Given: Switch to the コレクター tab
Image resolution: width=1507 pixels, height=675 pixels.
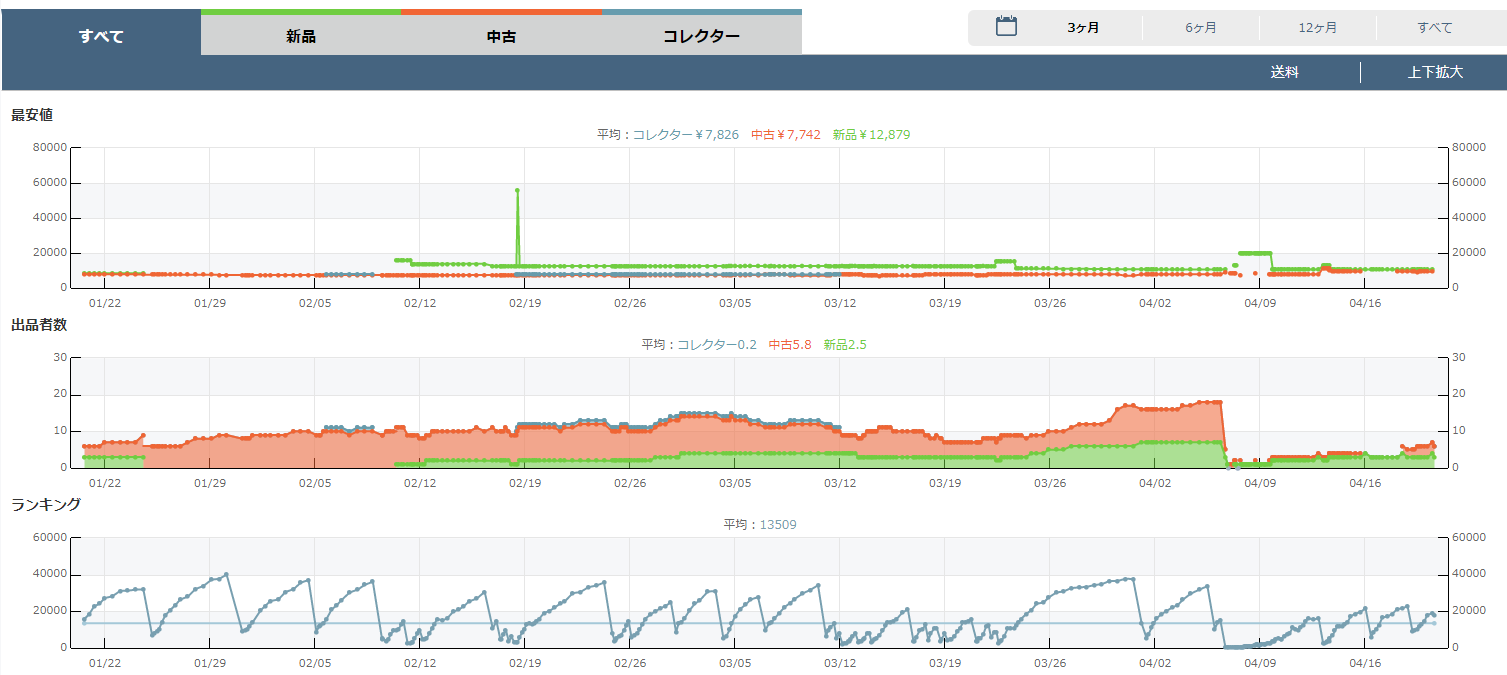Looking at the screenshot, I should pos(701,37).
